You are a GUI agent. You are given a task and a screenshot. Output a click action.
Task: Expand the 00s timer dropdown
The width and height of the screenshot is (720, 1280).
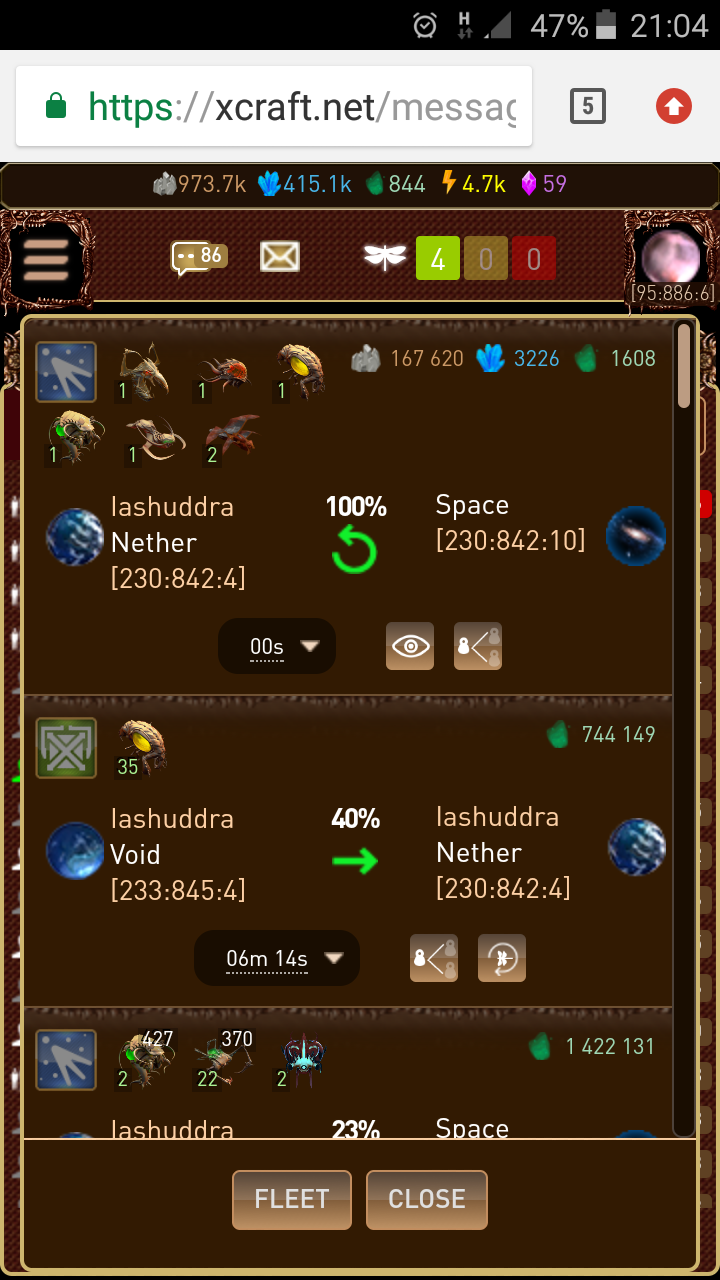tap(277, 646)
